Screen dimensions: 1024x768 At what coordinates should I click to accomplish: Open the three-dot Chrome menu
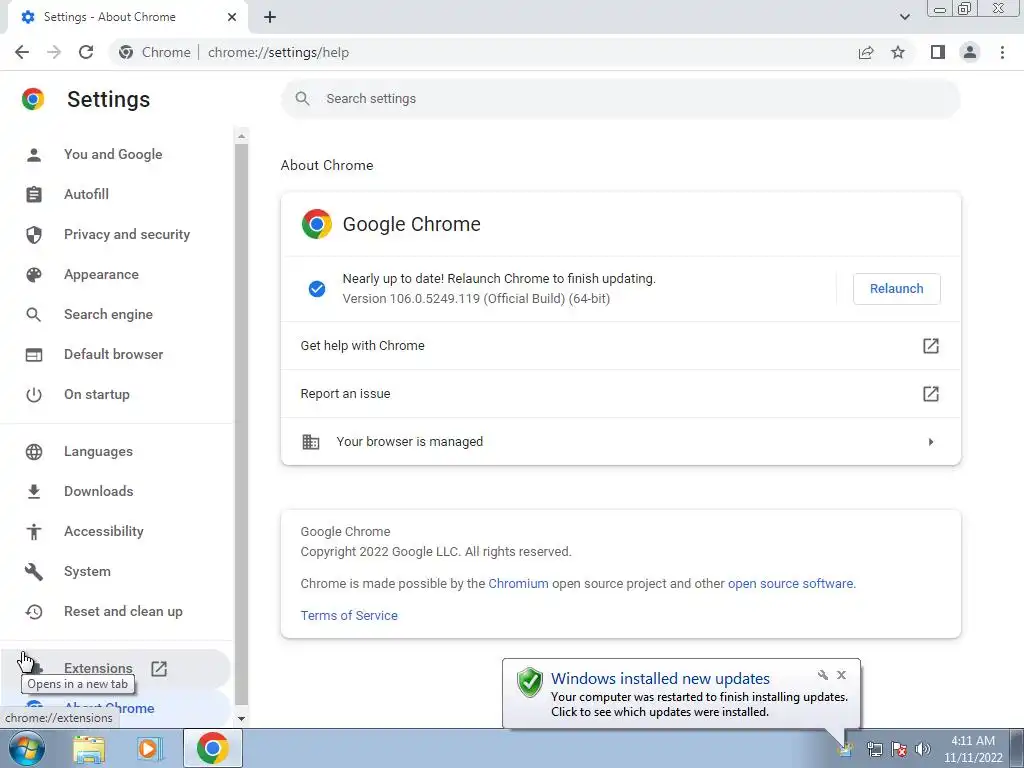pyautogui.click(x=1002, y=52)
